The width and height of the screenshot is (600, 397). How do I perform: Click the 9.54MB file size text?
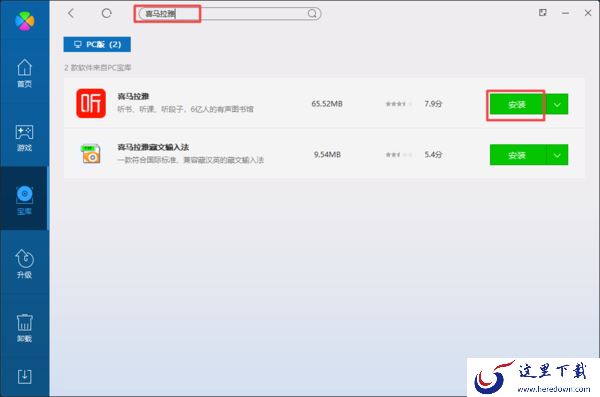(327, 155)
